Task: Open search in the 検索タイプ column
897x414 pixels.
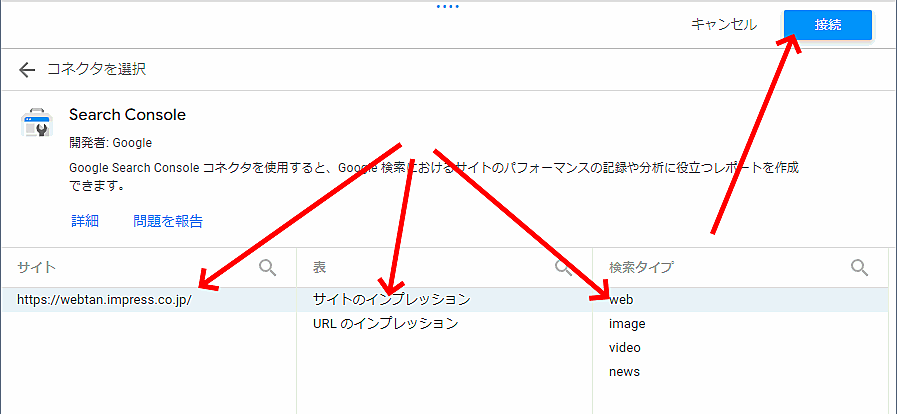Action: (859, 267)
